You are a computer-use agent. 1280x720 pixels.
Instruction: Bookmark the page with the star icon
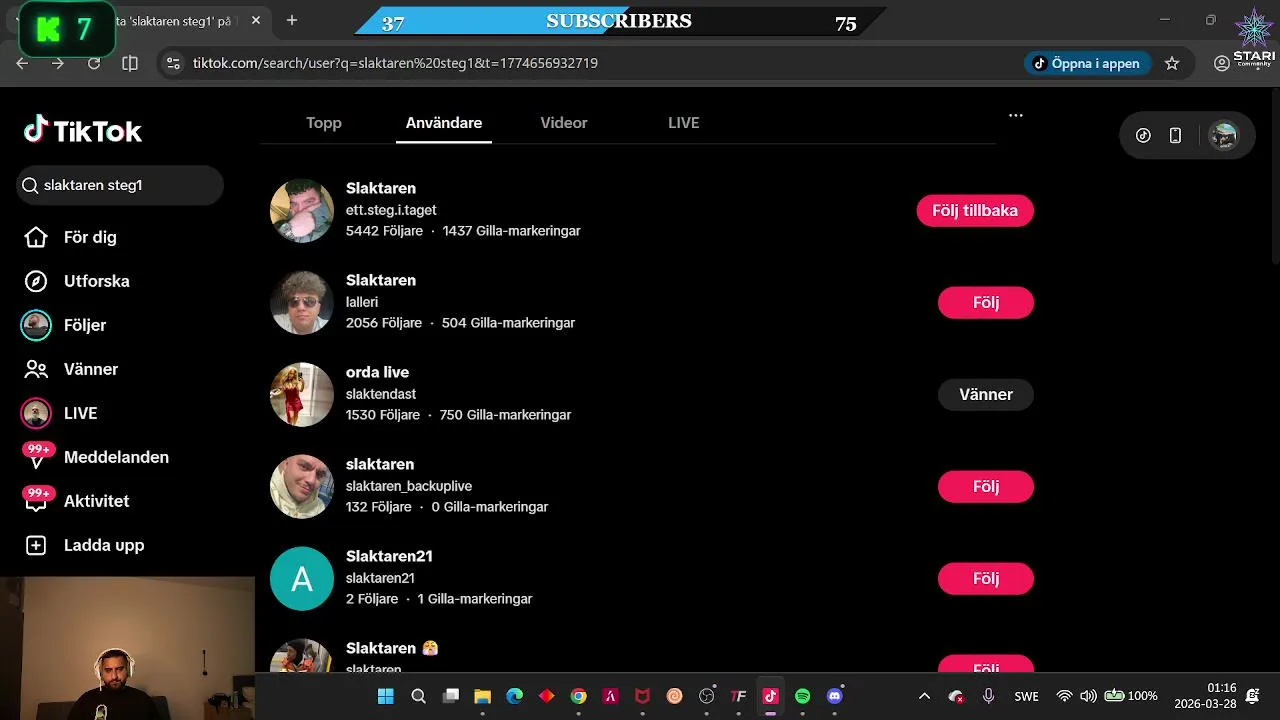tap(1172, 63)
